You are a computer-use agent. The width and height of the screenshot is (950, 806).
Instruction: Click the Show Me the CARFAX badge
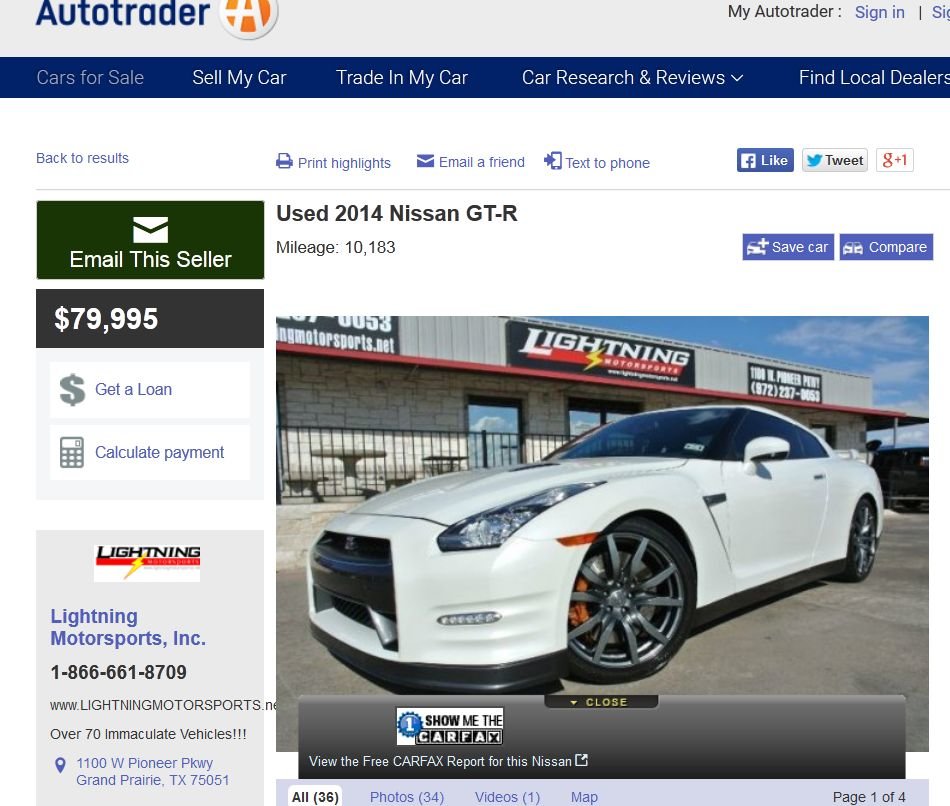450,726
